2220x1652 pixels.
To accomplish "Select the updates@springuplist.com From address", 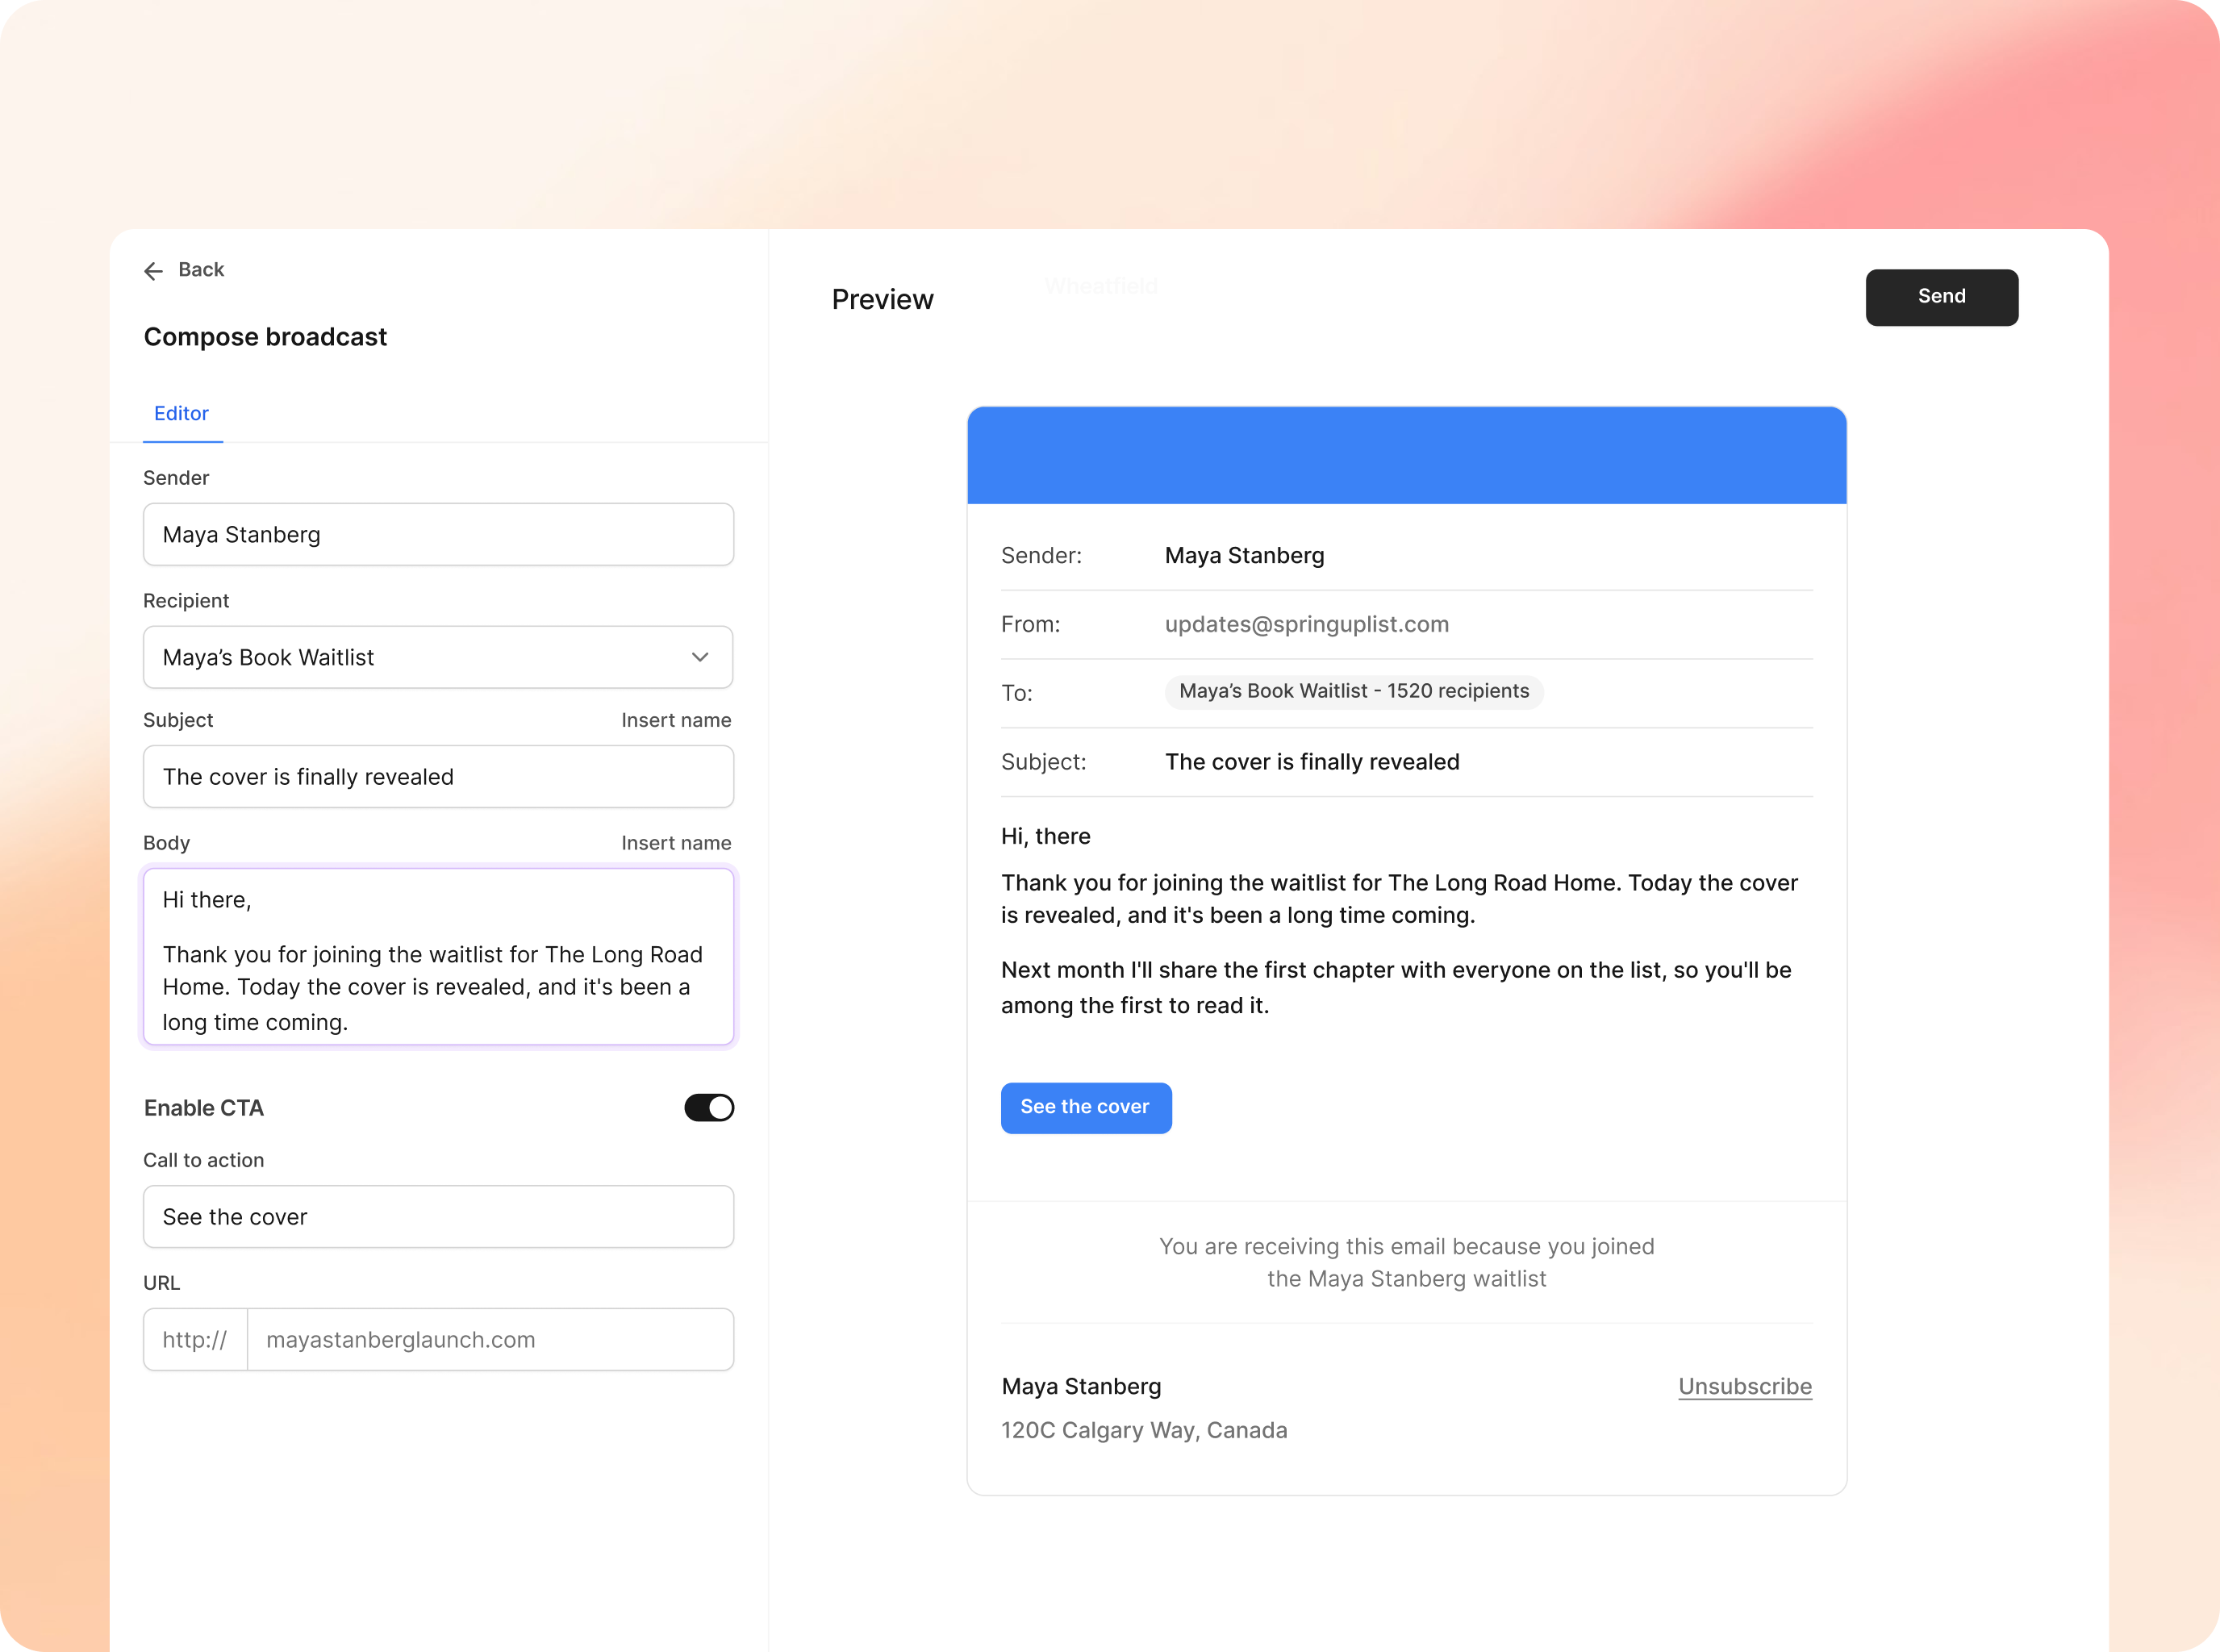I will [1307, 625].
